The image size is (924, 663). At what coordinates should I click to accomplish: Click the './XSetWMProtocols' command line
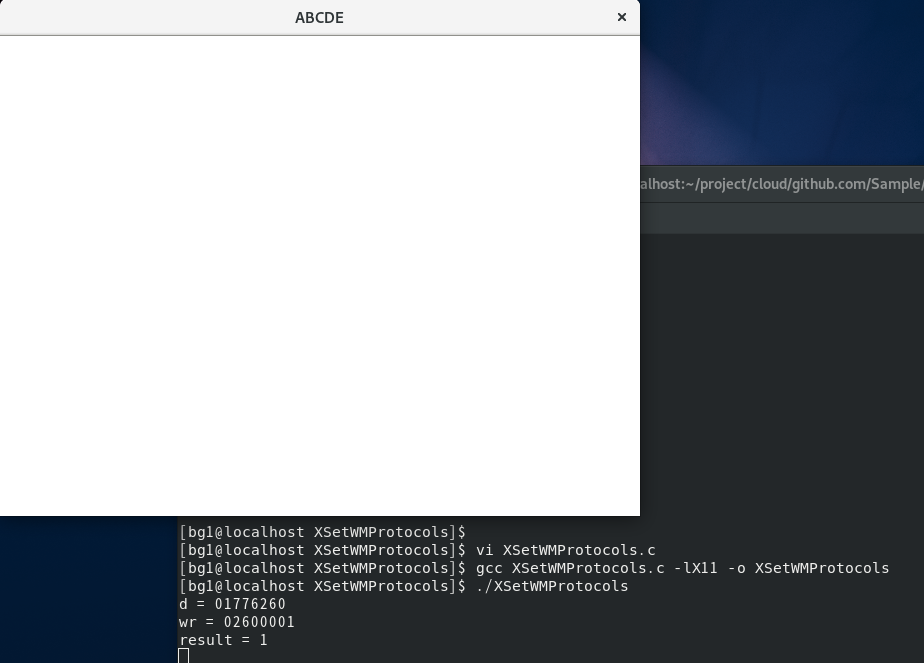404,586
